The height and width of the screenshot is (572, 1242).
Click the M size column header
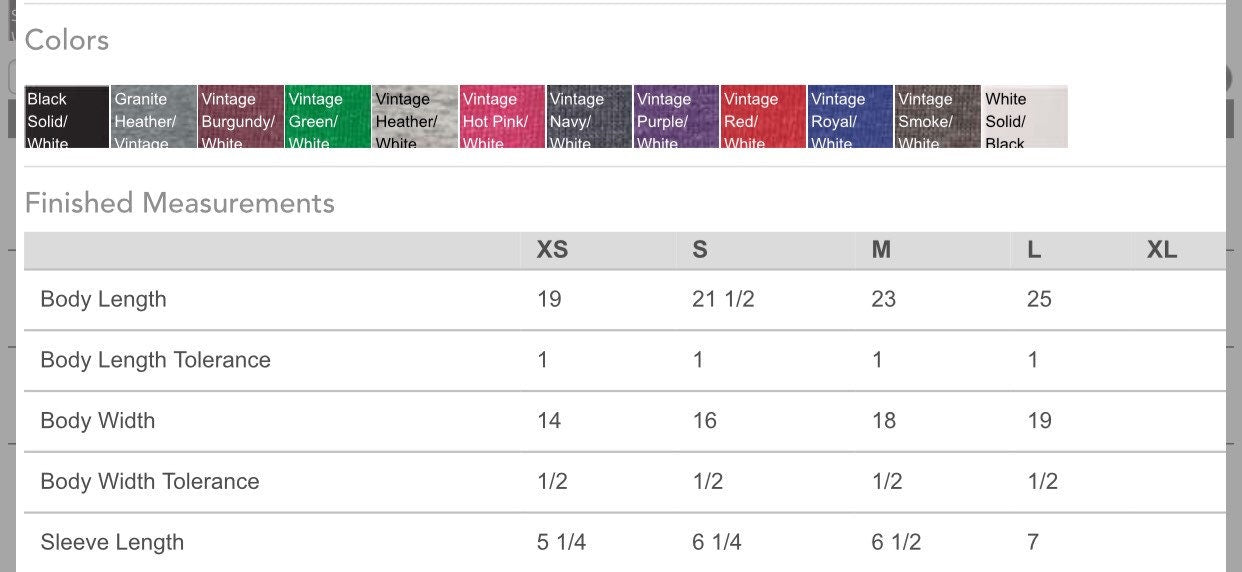point(881,250)
